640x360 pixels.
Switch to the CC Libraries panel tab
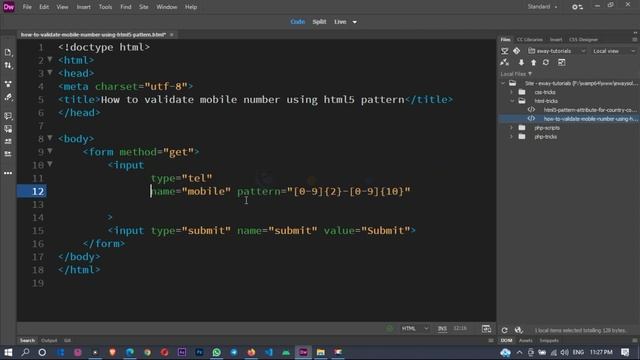tap(529, 40)
